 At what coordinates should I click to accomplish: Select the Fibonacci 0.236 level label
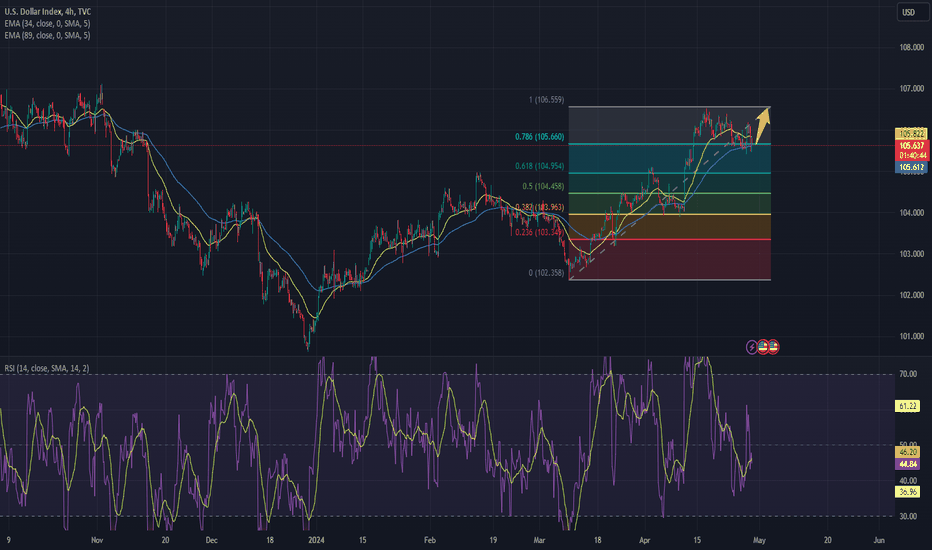click(x=538, y=232)
